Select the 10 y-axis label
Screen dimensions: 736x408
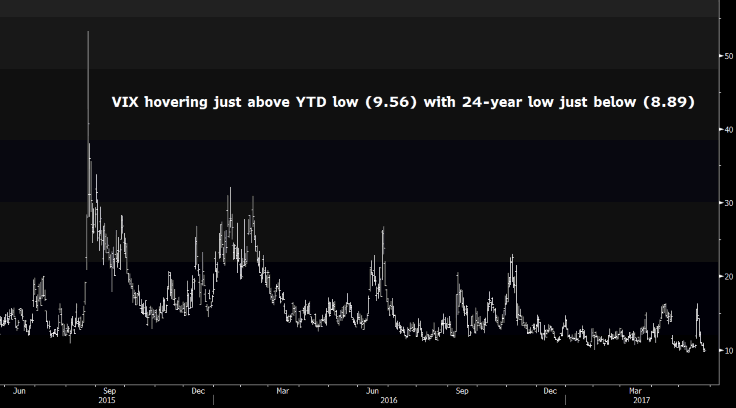point(728,350)
